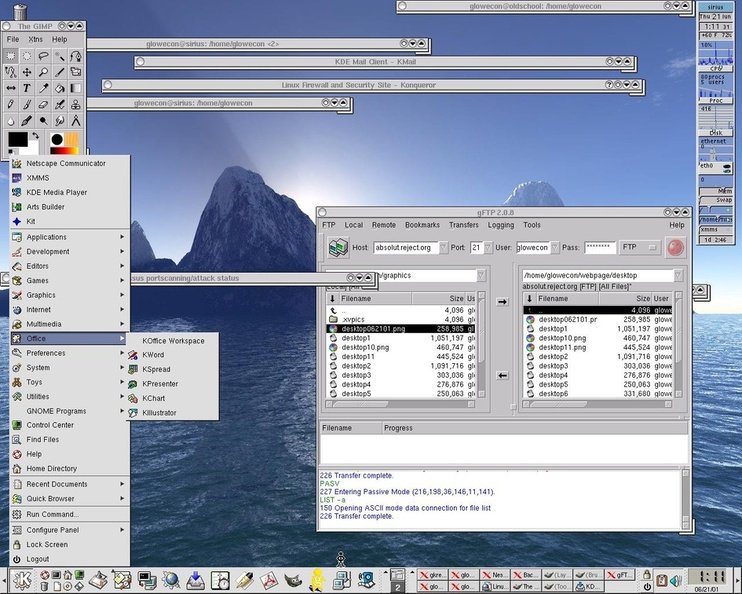This screenshot has height=594, width=742.
Task: Upload with the right arrow button in gFTP
Action: point(502,301)
